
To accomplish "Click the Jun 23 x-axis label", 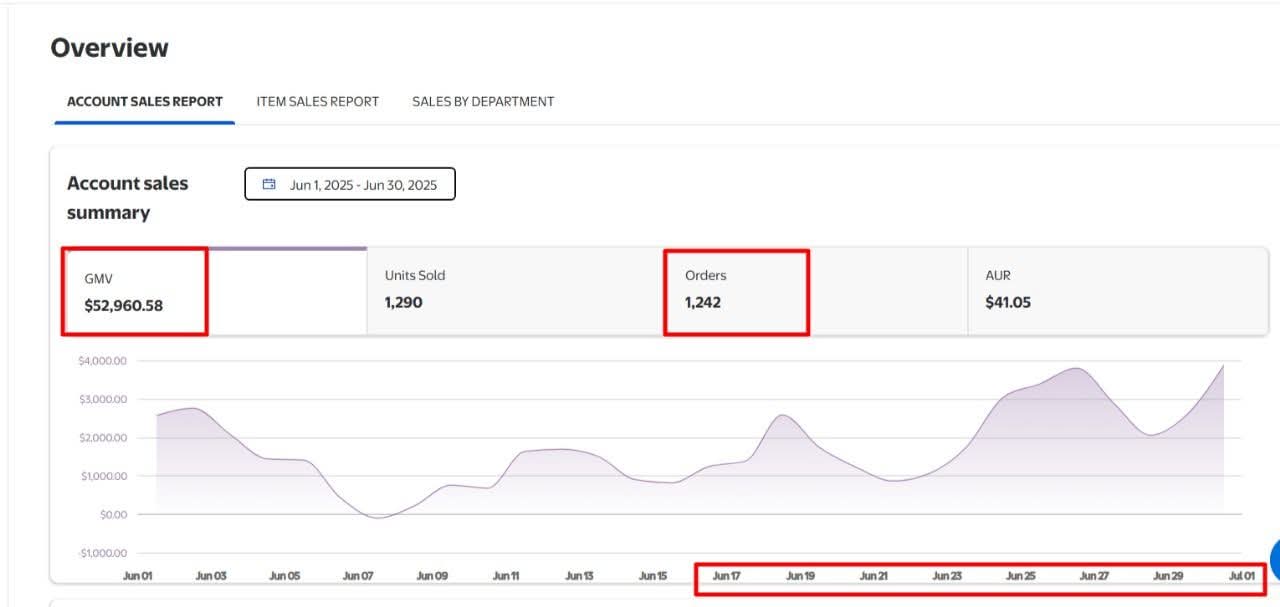I will pos(947,576).
